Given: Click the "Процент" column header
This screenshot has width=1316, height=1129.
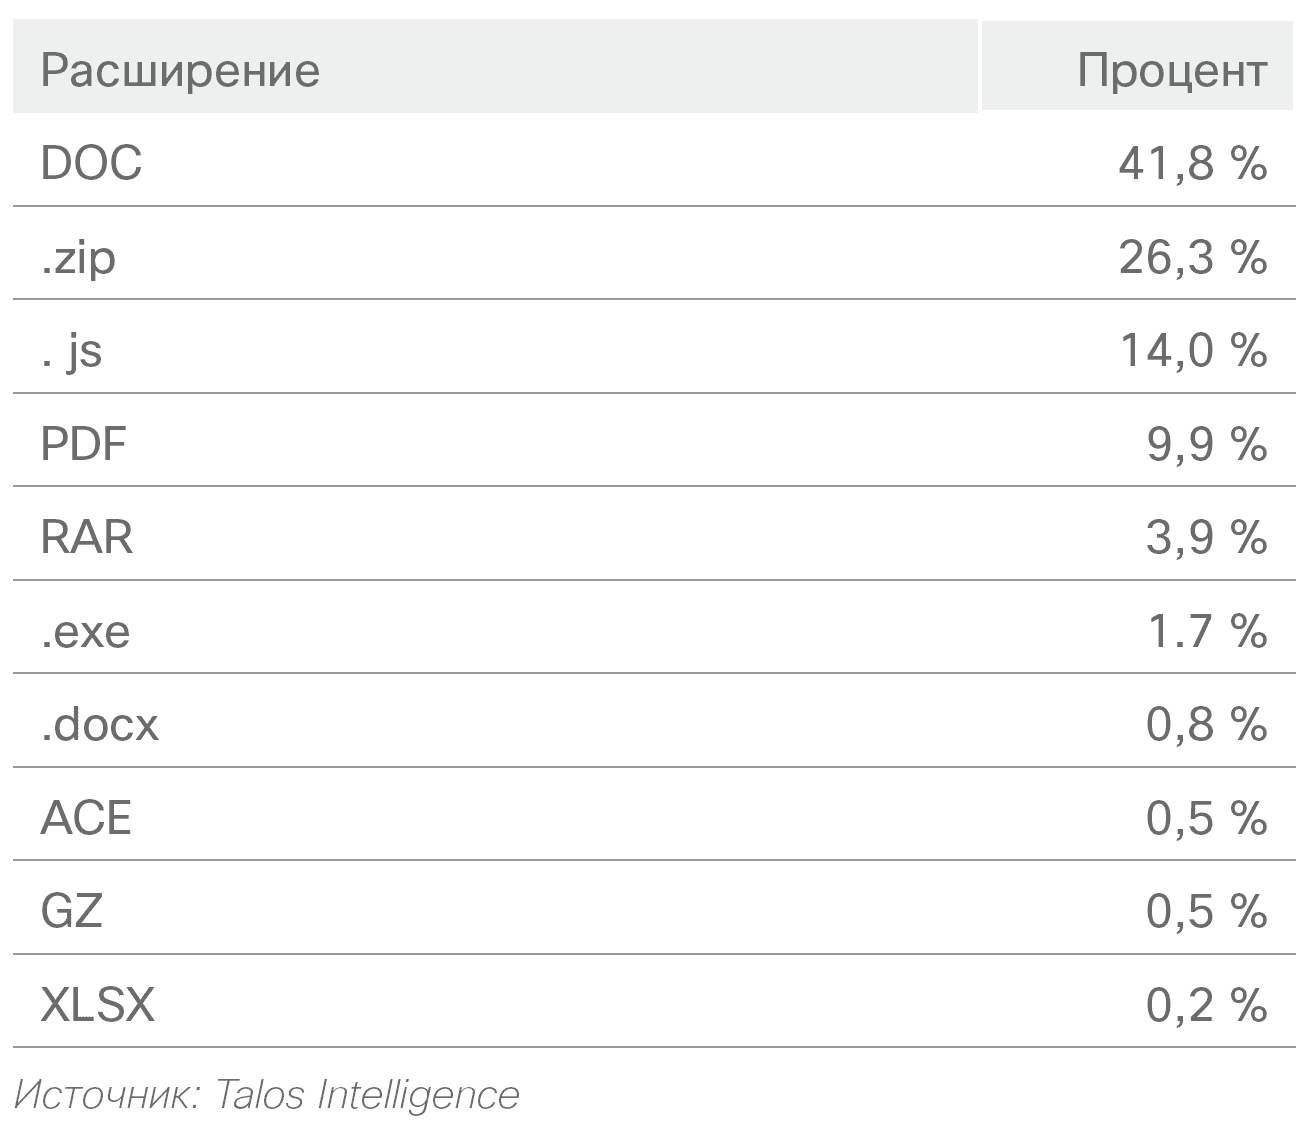Looking at the screenshot, I should (x=1171, y=70).
